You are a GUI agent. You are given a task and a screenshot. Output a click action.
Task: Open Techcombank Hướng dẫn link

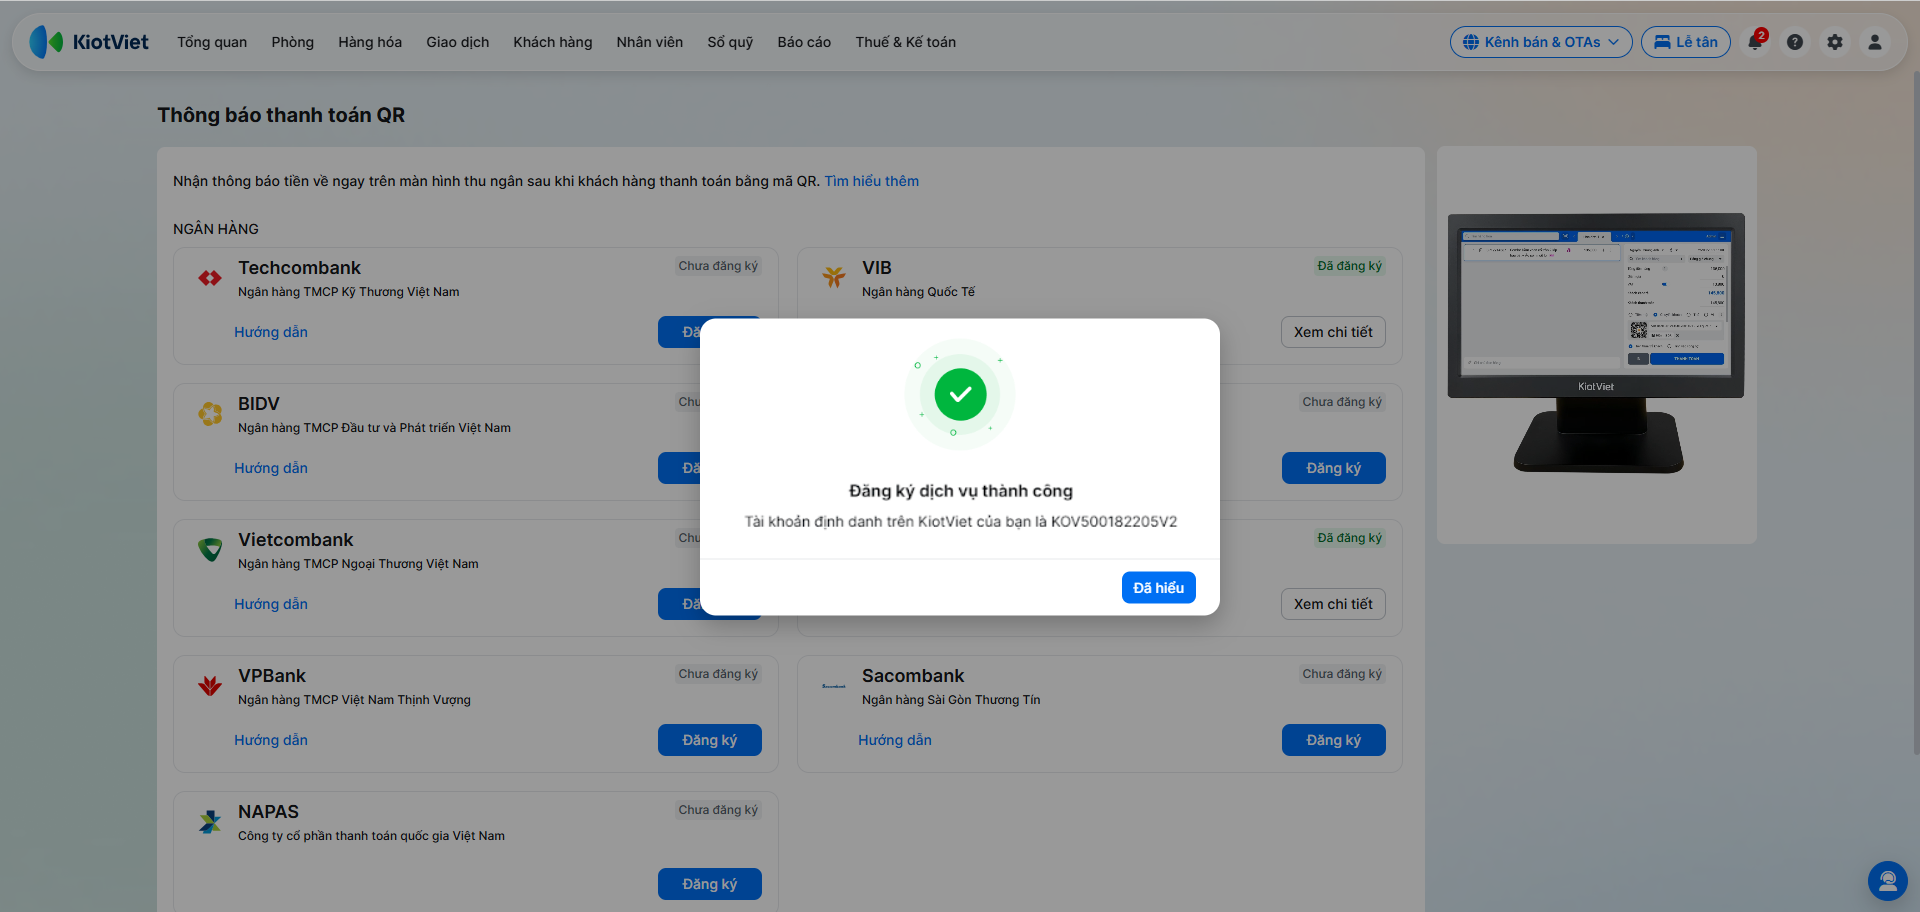[x=271, y=332]
